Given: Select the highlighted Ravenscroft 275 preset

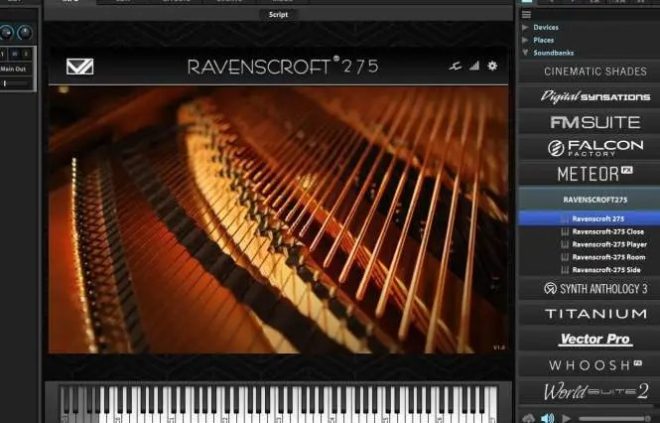Looking at the screenshot, I should click(x=589, y=219).
